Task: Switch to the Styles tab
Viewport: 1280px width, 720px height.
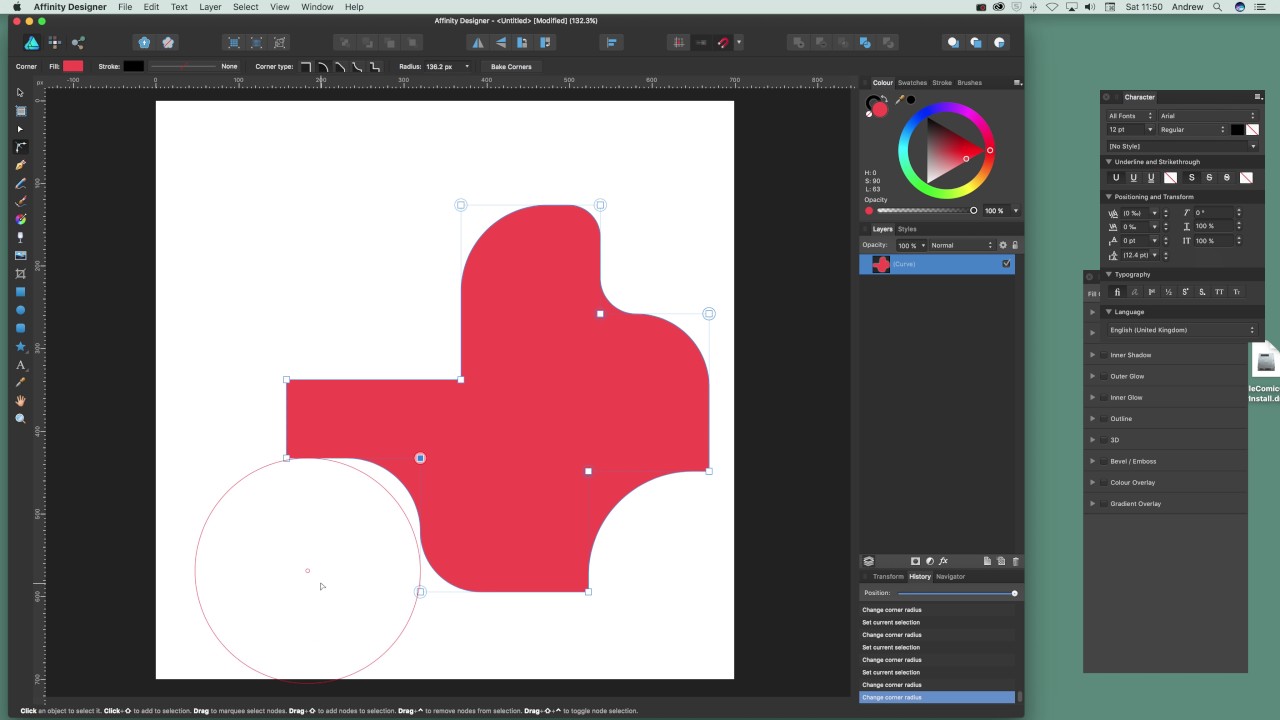Action: (907, 229)
